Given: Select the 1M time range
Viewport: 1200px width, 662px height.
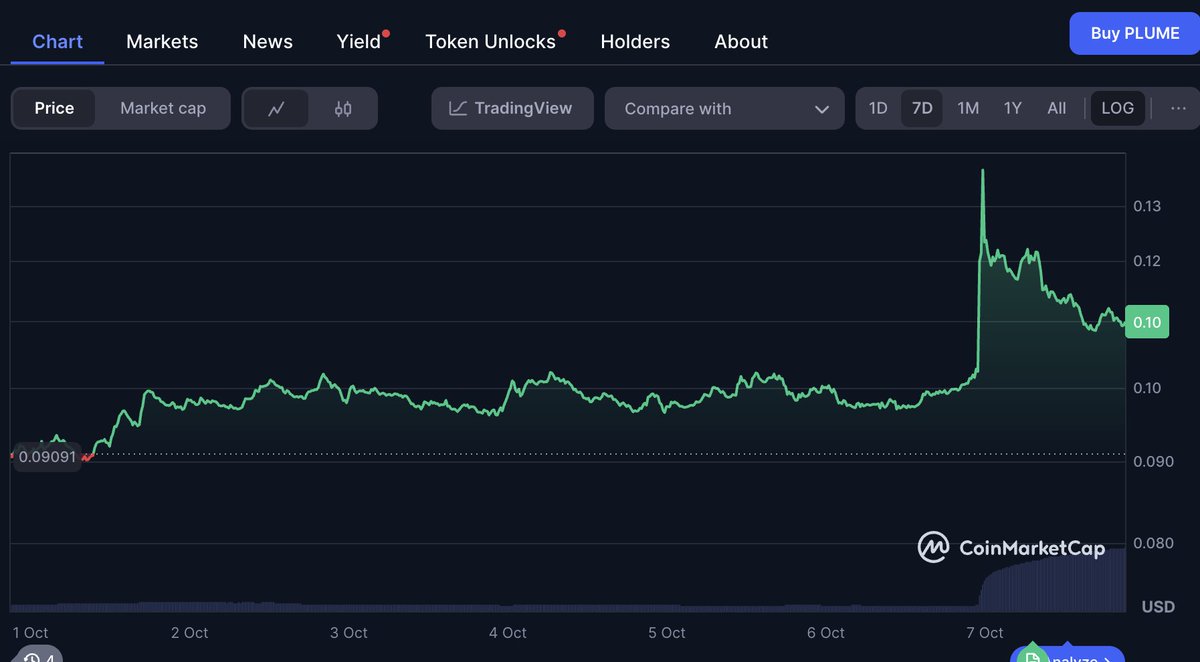Looking at the screenshot, I should tap(968, 108).
